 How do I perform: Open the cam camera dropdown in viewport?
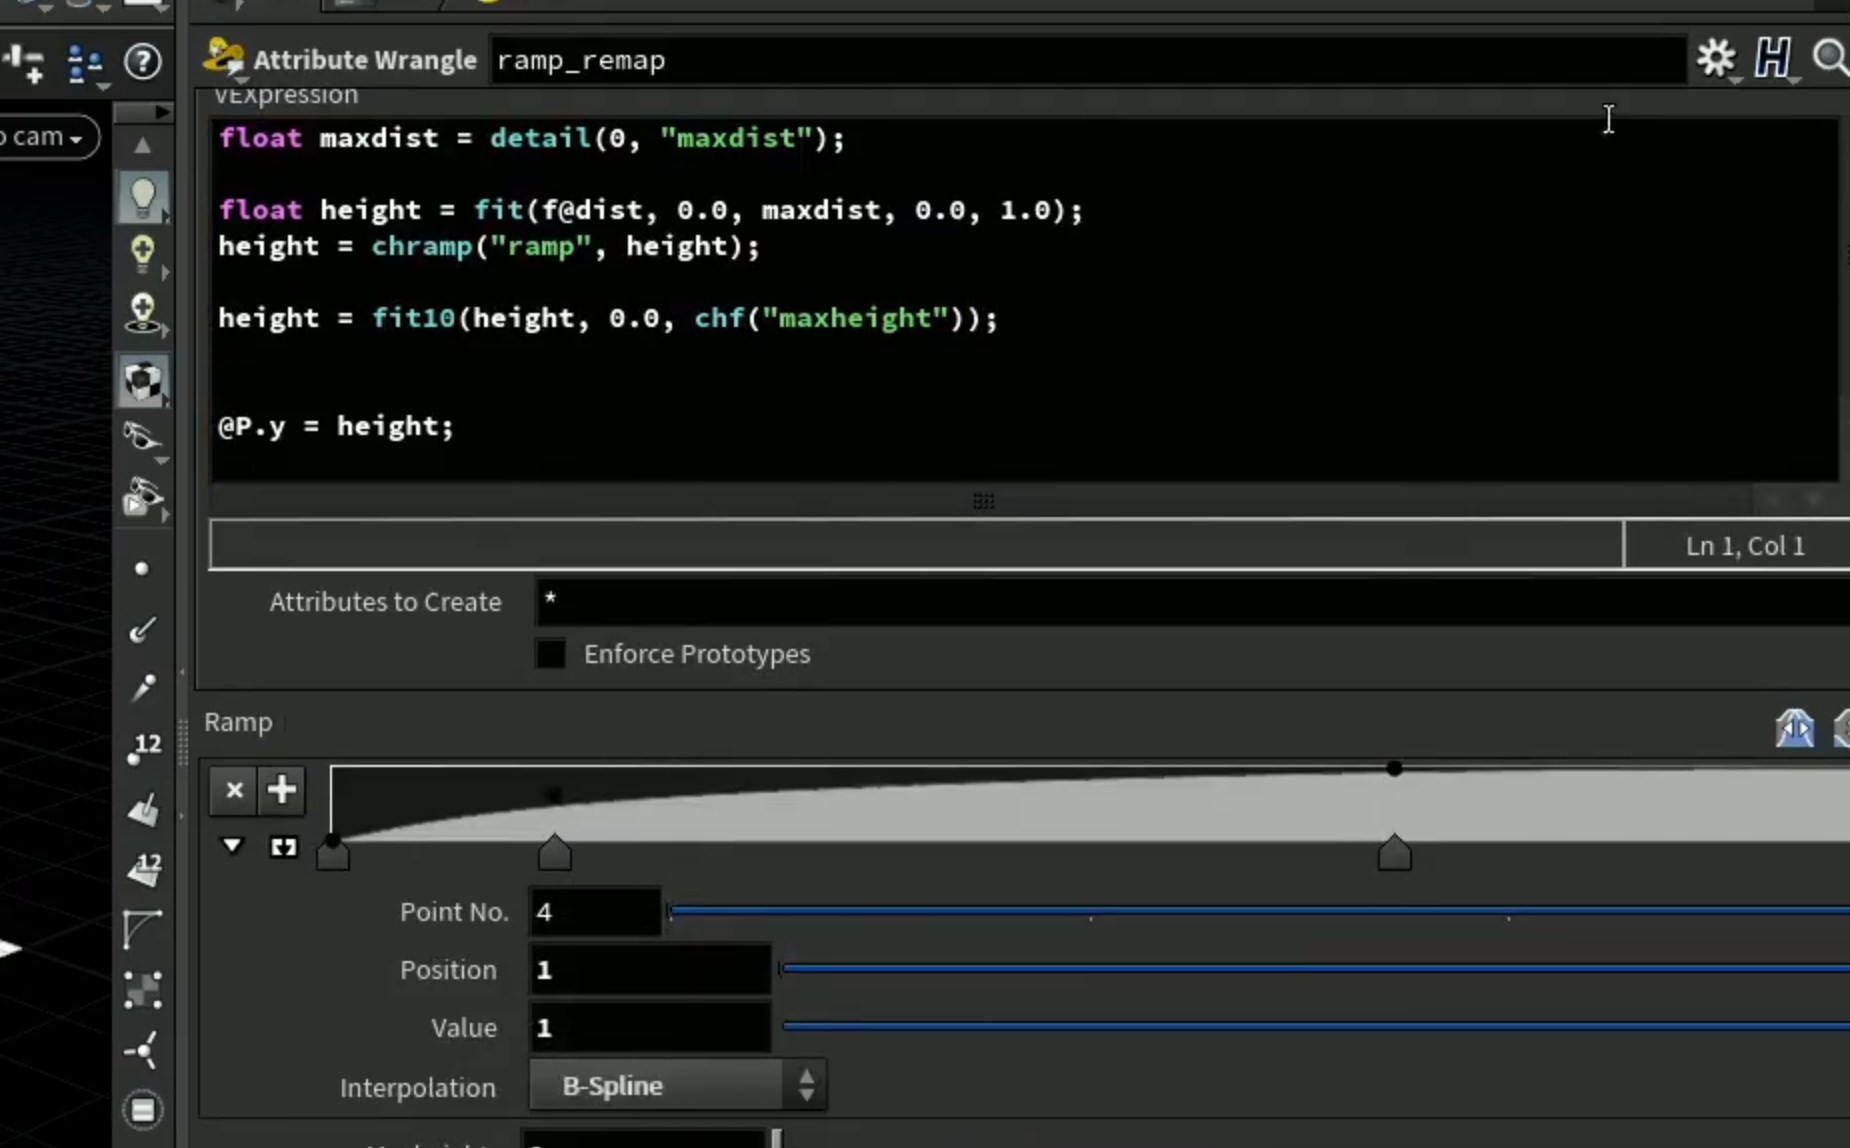48,137
